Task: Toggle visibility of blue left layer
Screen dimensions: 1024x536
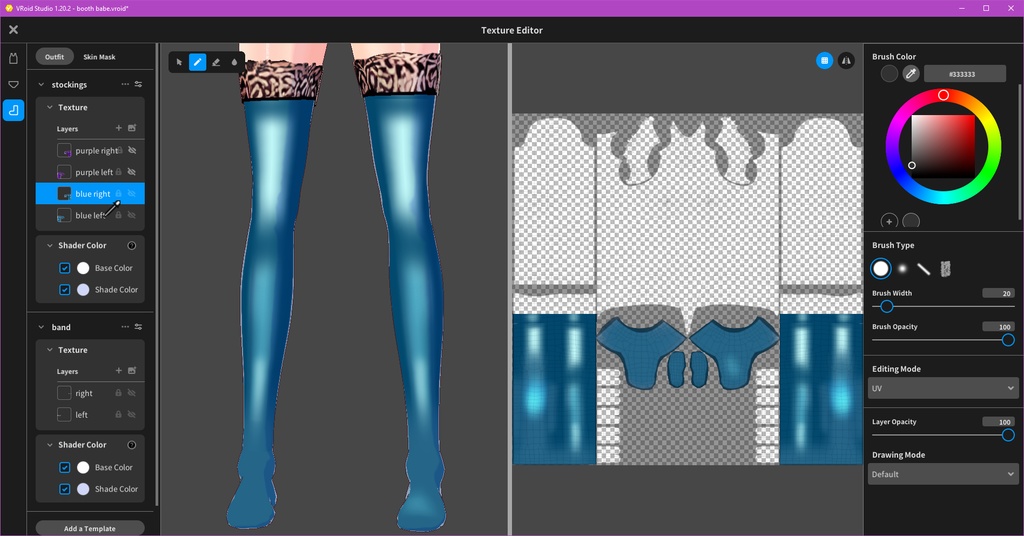Action: [132, 215]
